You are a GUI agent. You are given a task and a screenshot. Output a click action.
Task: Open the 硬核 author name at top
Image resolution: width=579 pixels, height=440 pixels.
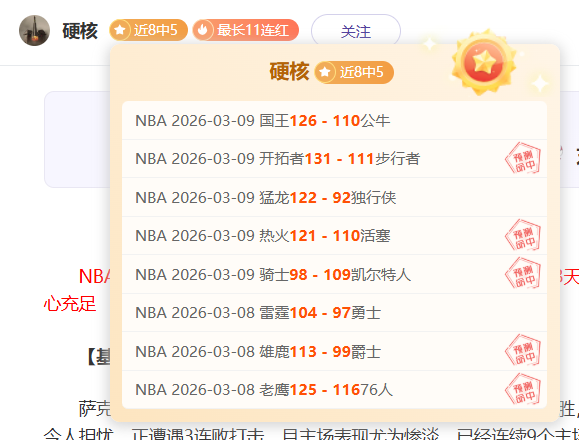point(80,31)
